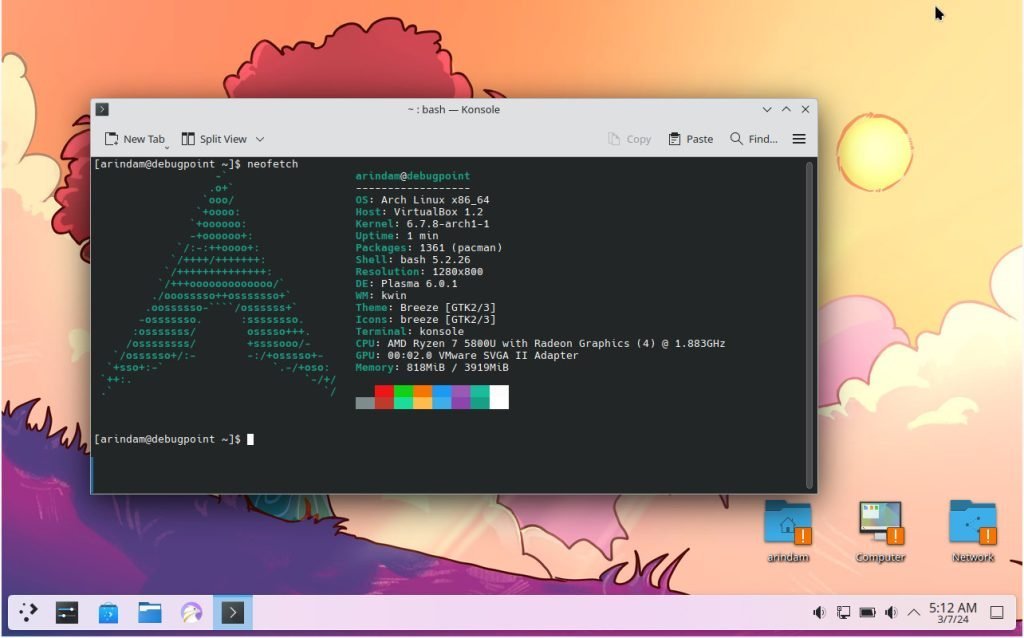Open the KDE application launcher
This screenshot has width=1024, height=638.
(27, 613)
